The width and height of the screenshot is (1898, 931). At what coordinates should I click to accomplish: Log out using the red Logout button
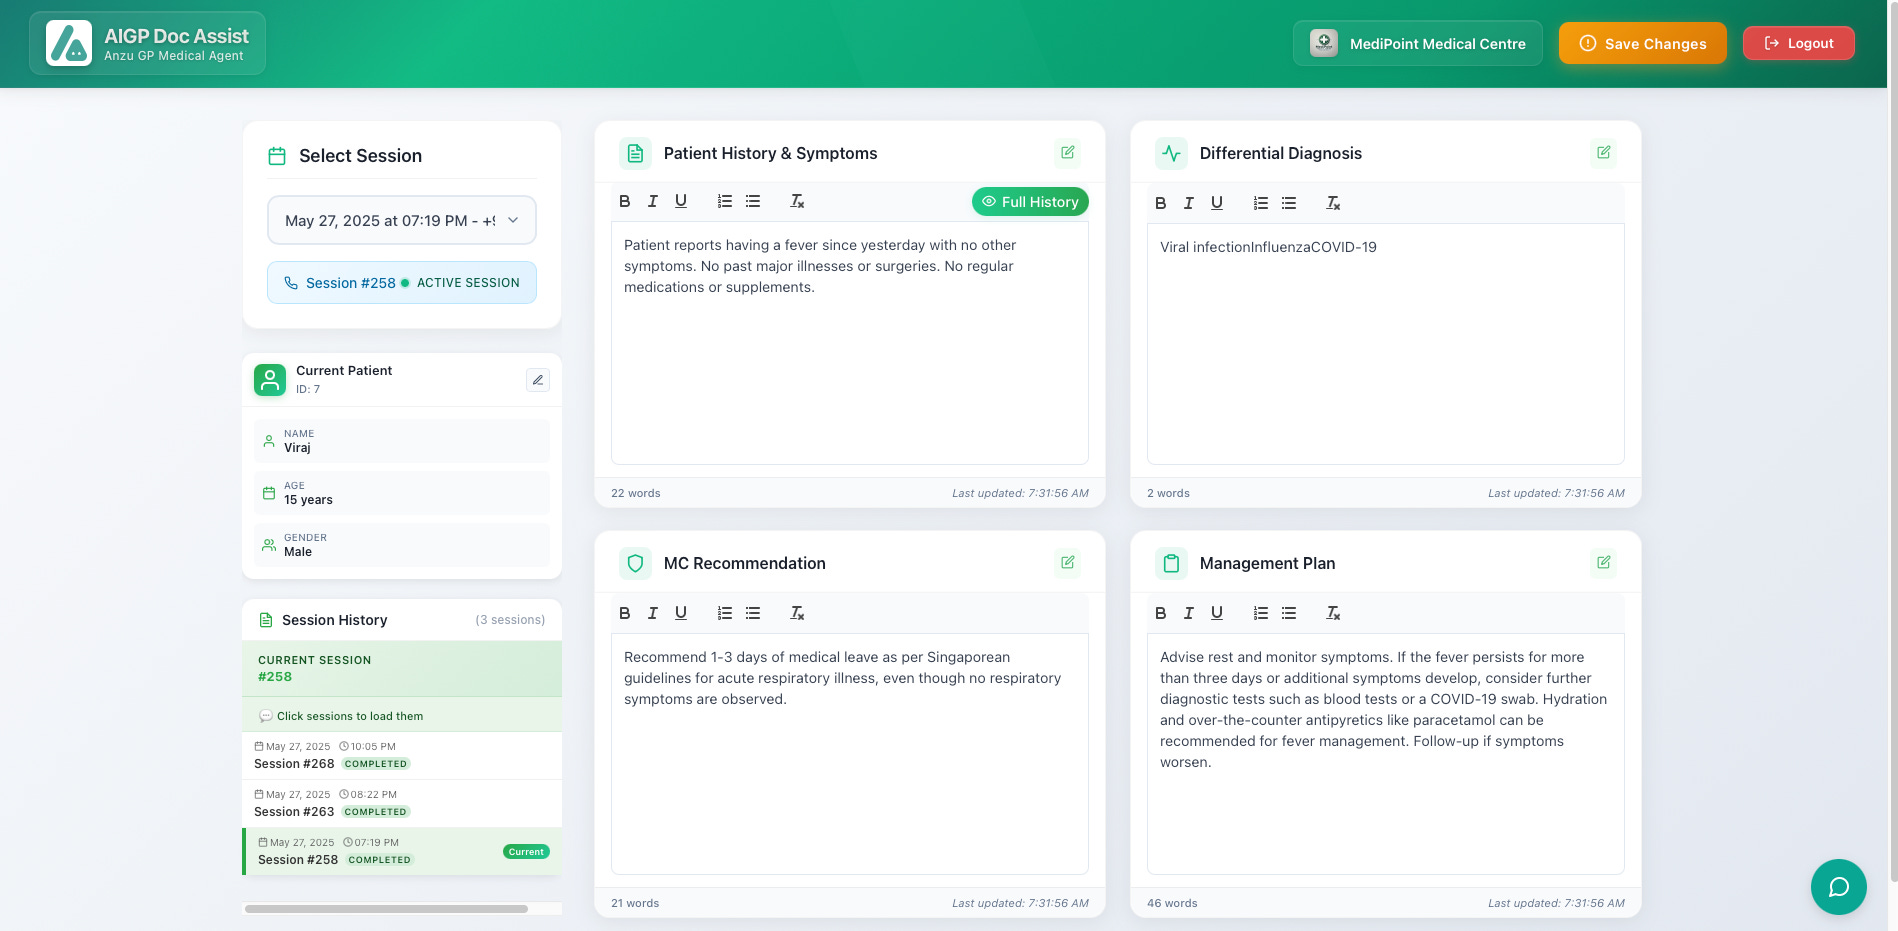pos(1799,43)
